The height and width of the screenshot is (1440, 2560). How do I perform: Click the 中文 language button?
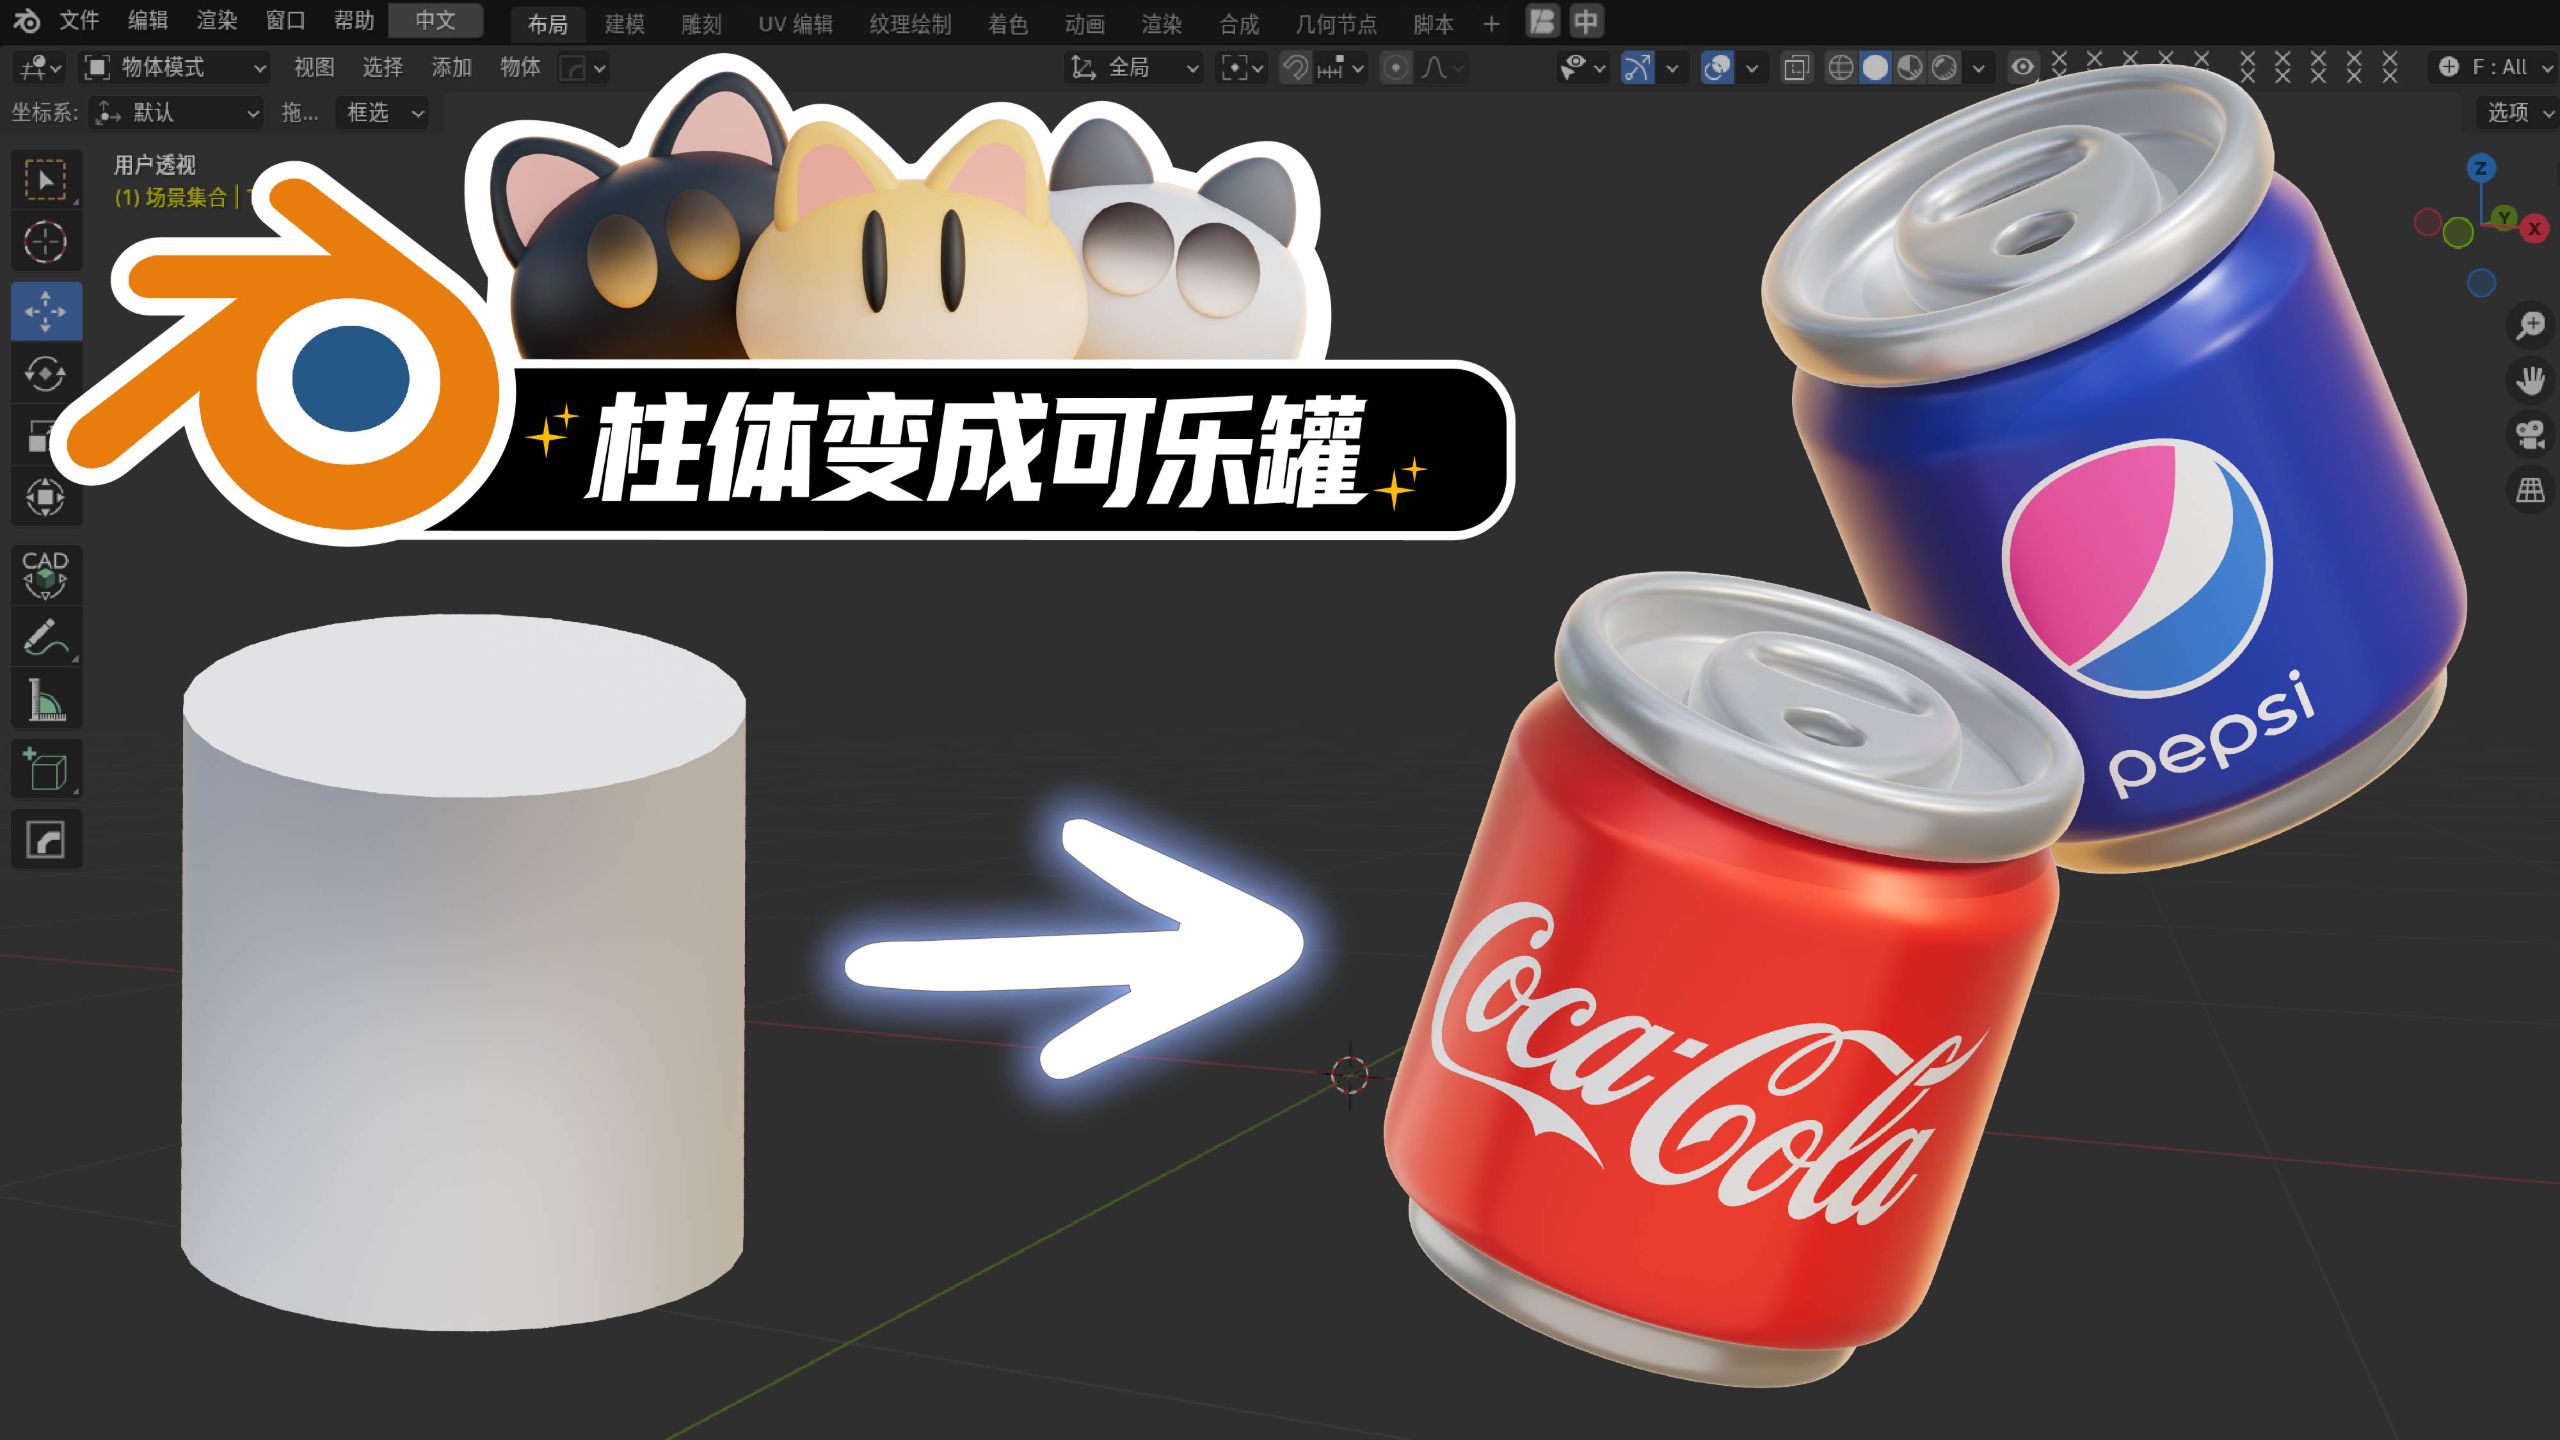coord(435,21)
